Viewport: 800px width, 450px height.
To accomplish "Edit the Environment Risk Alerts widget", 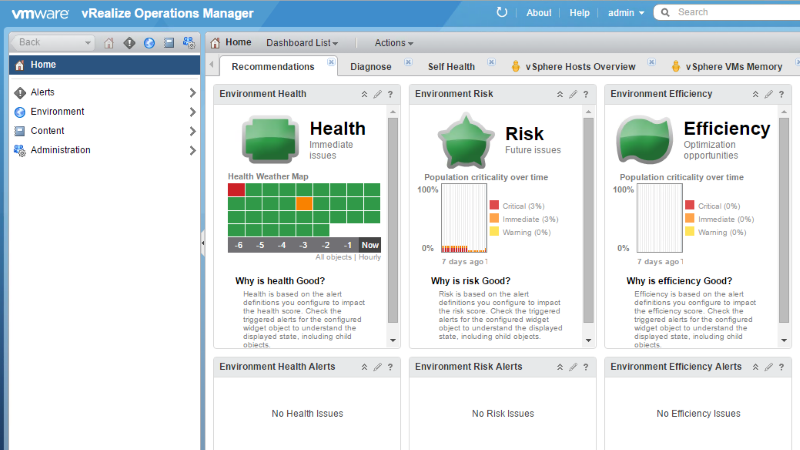I will click(573, 367).
